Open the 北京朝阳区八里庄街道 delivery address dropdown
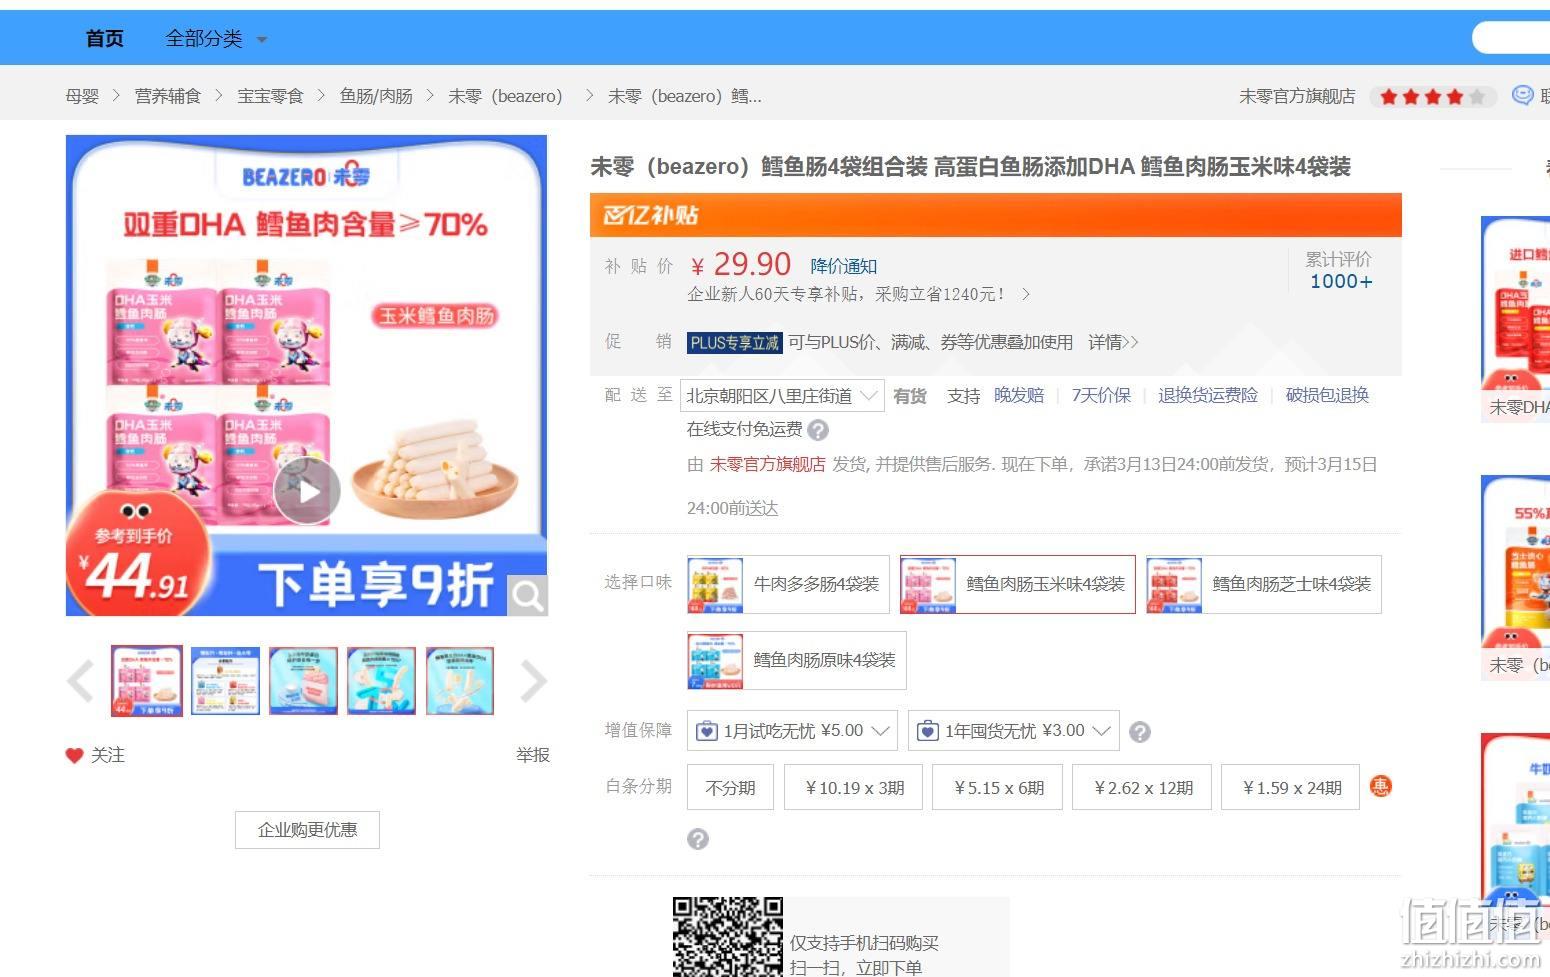The height and width of the screenshot is (977, 1550). pos(782,395)
